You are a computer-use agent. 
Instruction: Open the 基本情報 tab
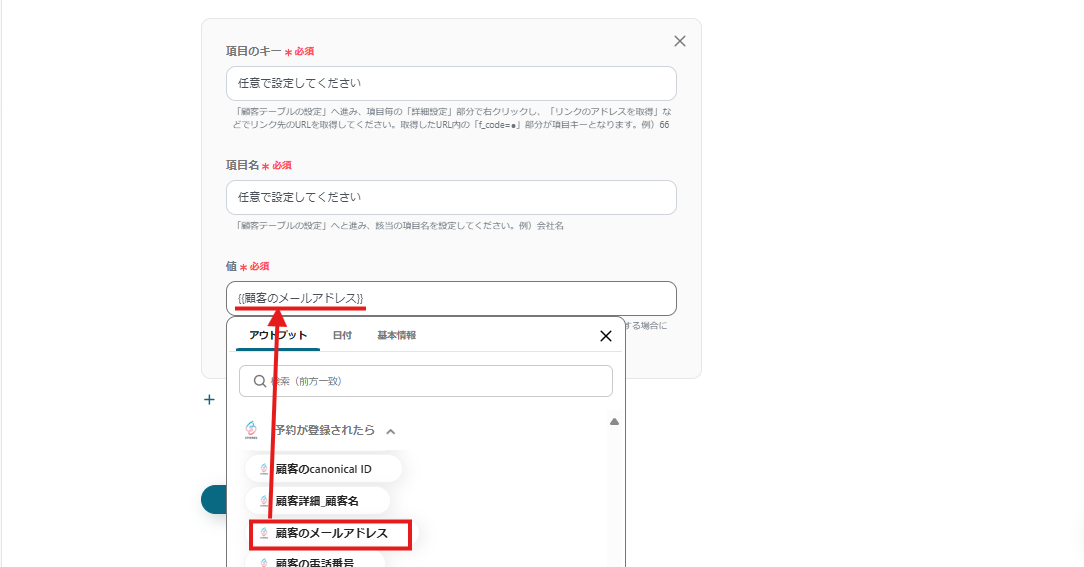[396, 335]
